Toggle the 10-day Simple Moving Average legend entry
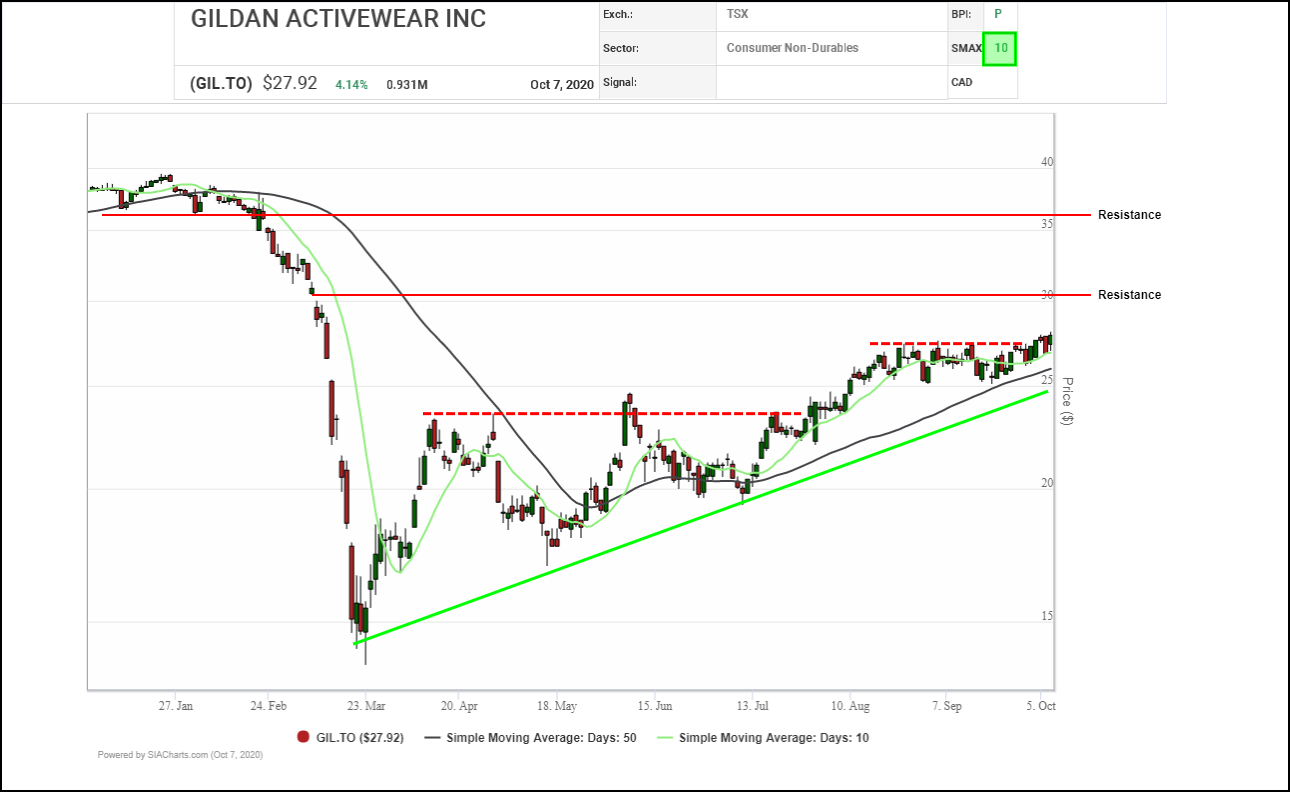 (763, 738)
